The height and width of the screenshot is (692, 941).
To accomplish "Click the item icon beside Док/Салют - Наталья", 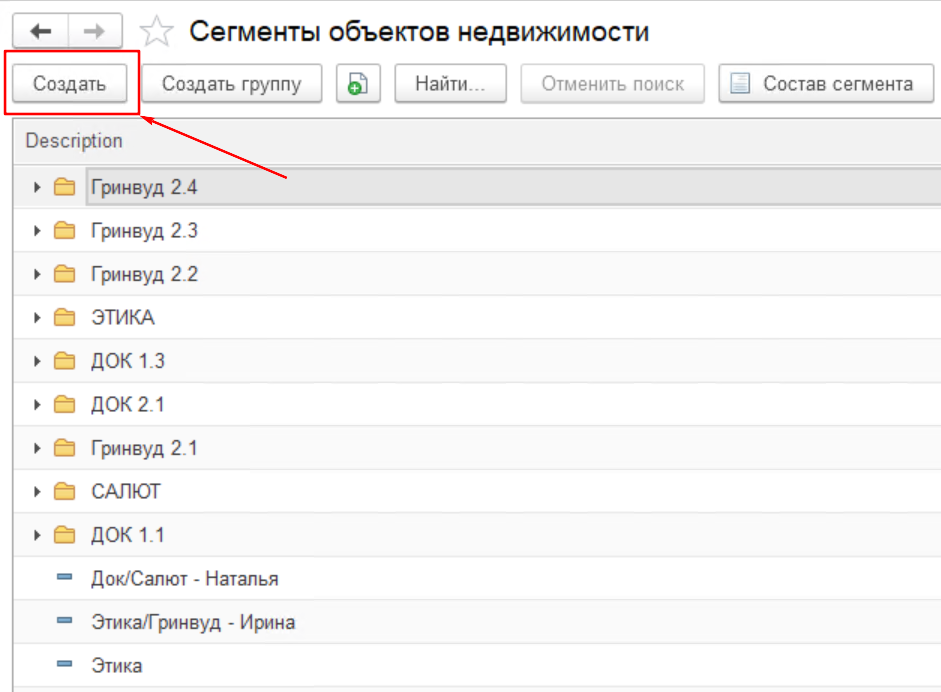I will click(x=65, y=578).
